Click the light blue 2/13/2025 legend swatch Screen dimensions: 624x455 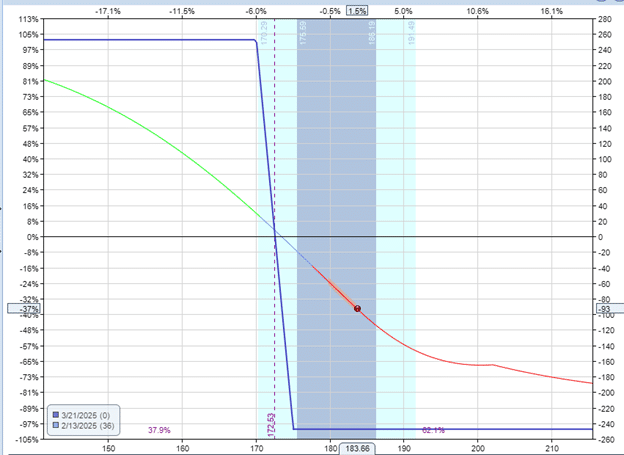point(56,425)
